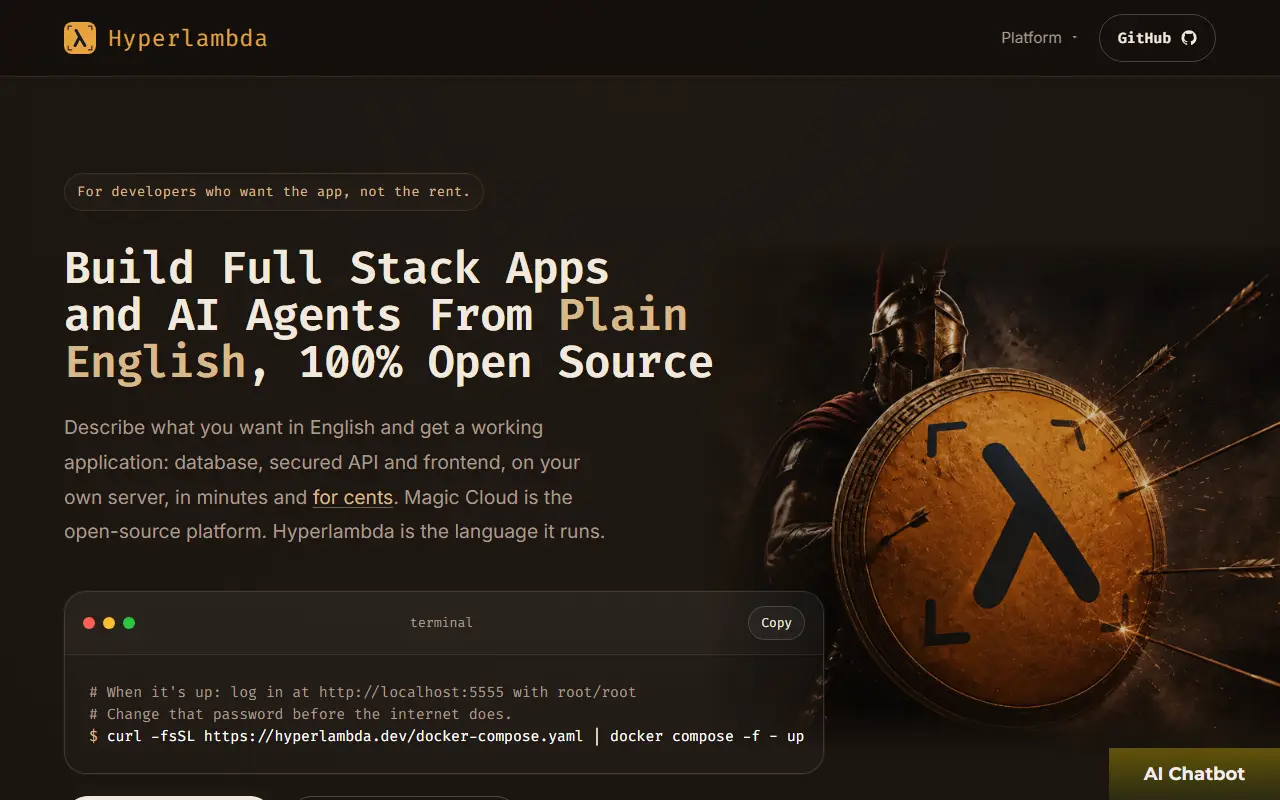Click the GitHub octocat icon

click(1189, 38)
